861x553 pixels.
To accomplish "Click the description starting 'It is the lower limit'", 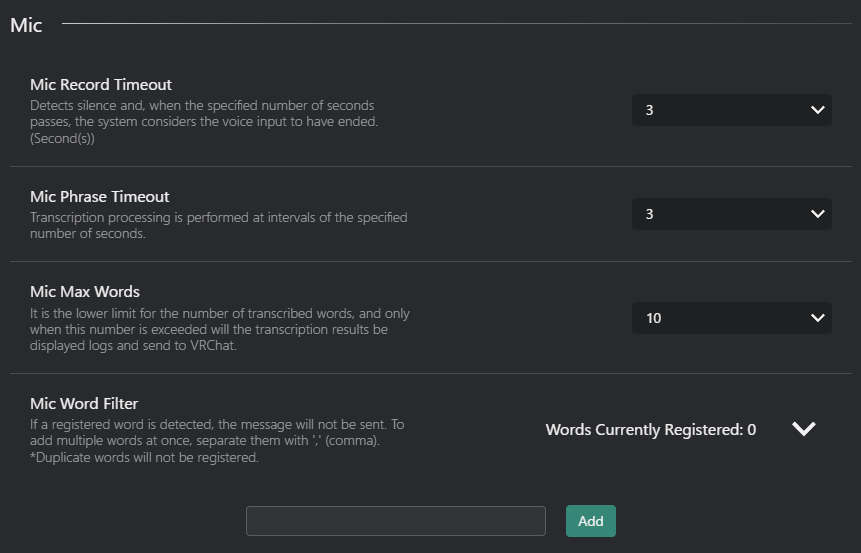I will 220,329.
